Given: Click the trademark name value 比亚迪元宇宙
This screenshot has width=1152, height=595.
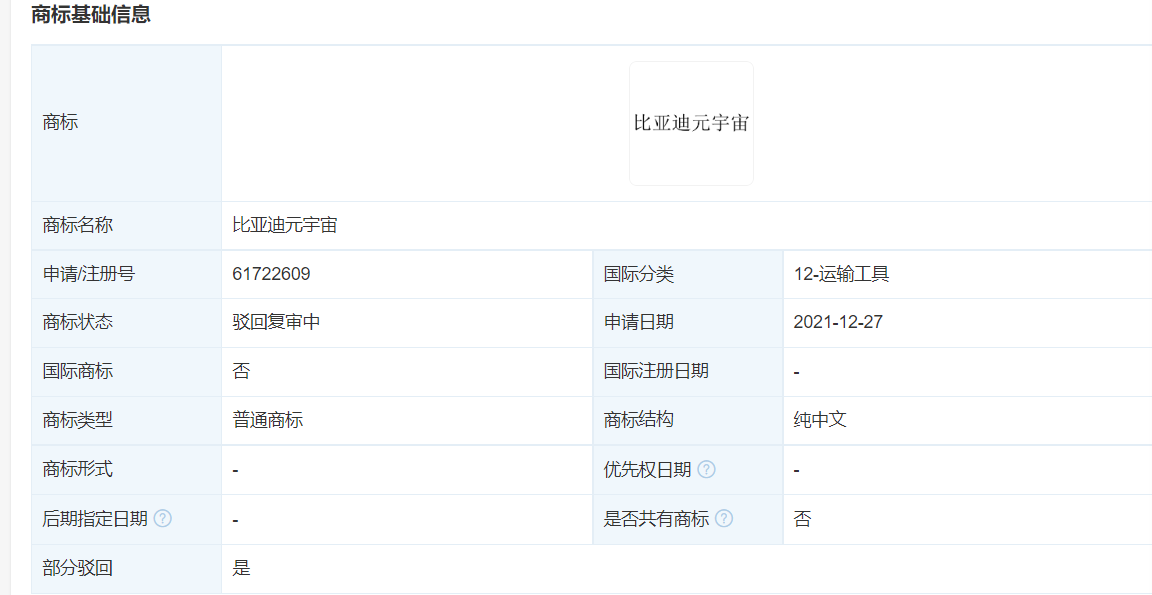Looking at the screenshot, I should pos(285,225).
